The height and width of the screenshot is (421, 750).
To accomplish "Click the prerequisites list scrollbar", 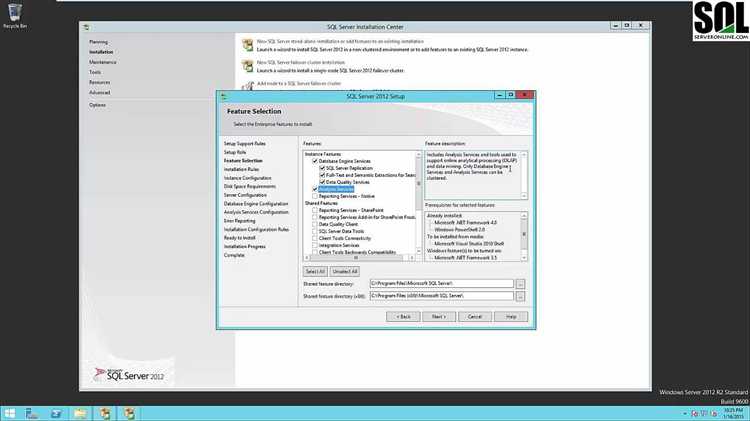I will 524,236.
